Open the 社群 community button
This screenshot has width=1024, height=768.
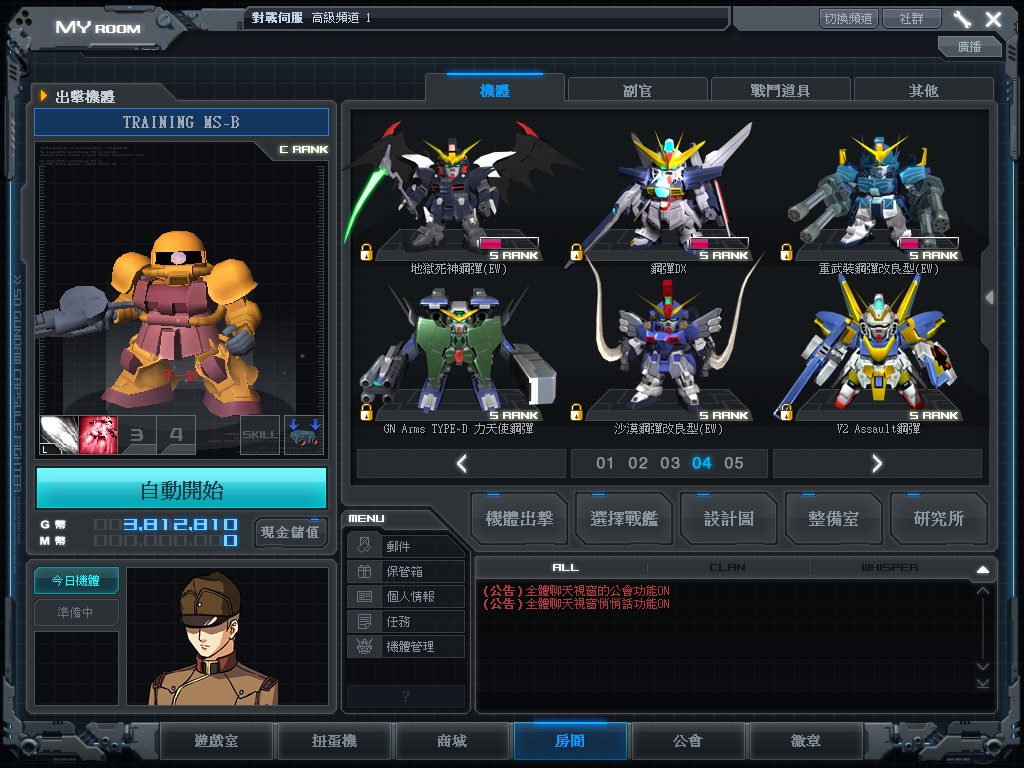pos(912,18)
